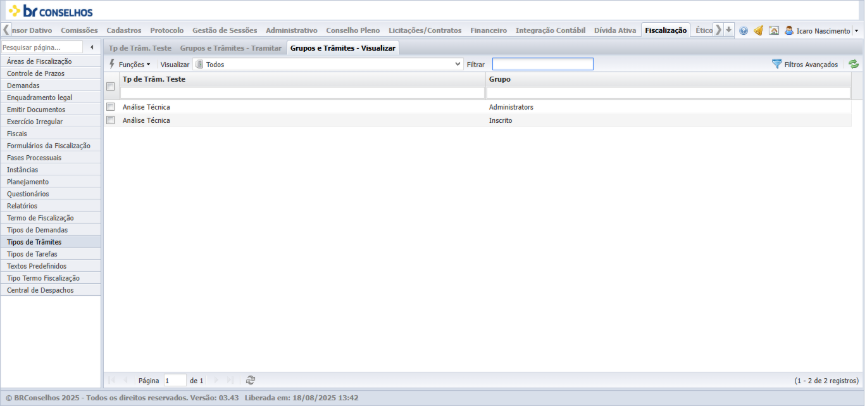
Task: Open the tab list down-arrow button
Action: coord(729,30)
